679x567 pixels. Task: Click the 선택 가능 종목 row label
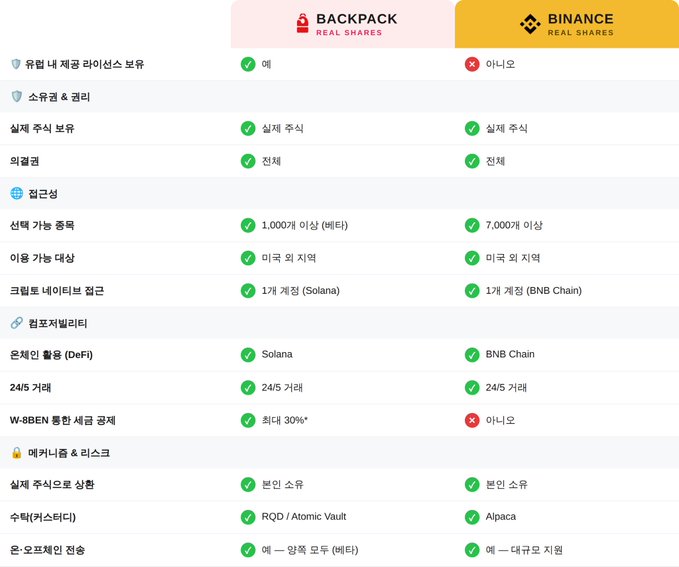(x=42, y=225)
